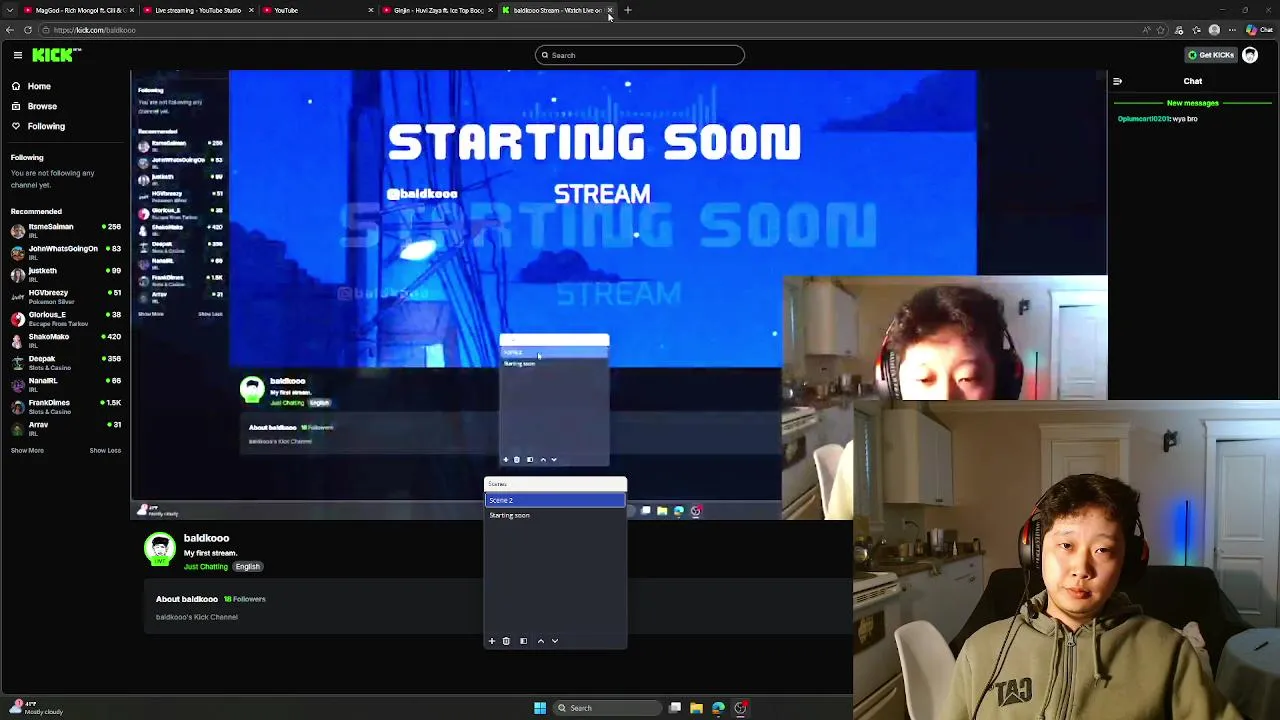Image resolution: width=1280 pixels, height=720 pixels.
Task: Expand recommended list with Show More
Action: point(27,450)
